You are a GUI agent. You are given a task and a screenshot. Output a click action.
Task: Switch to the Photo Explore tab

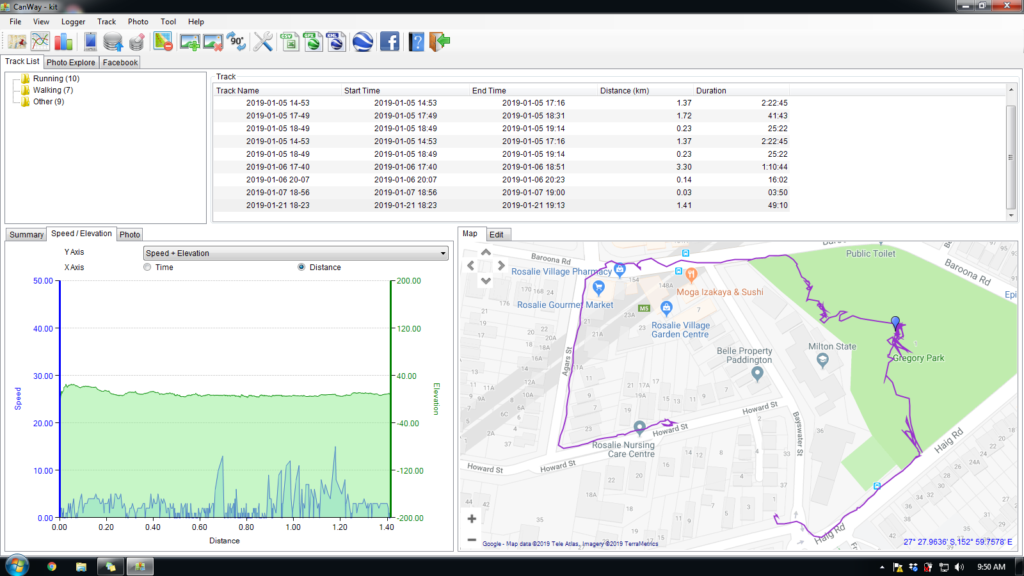(x=70, y=62)
